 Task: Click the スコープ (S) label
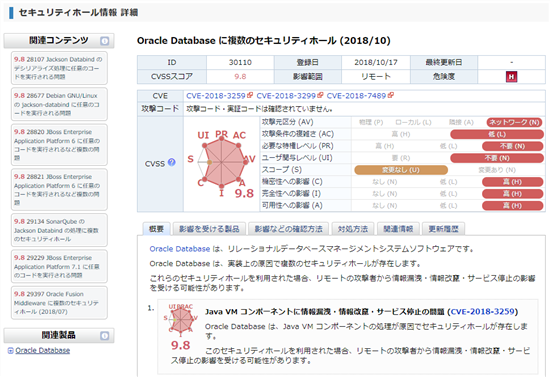(x=282, y=170)
